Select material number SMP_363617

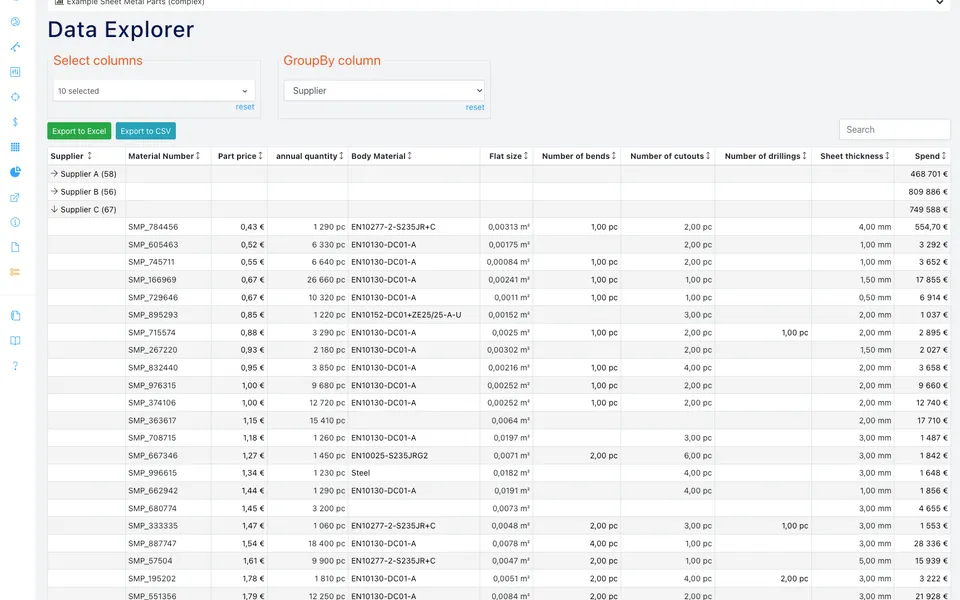152,421
